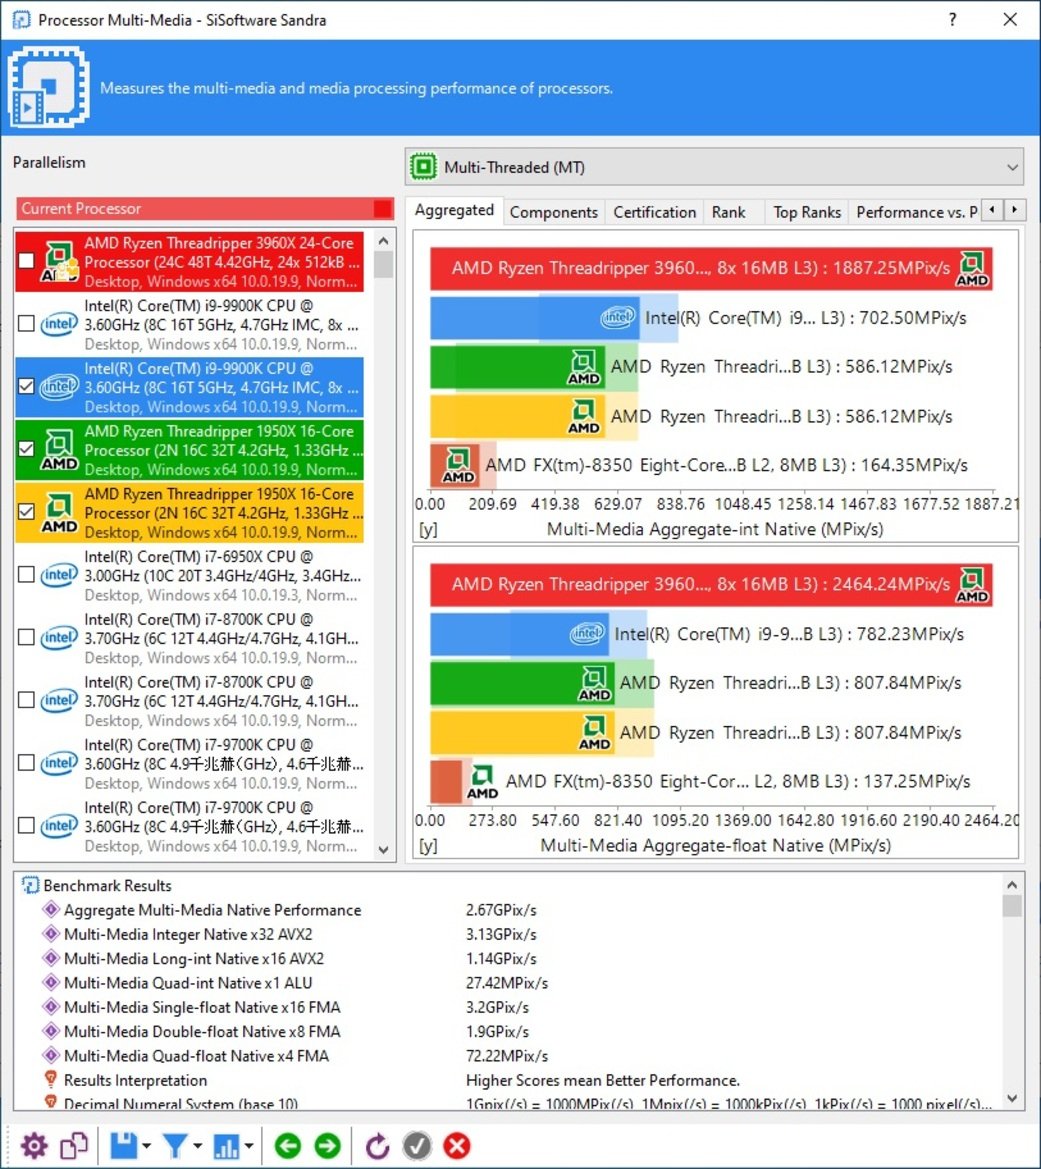Click the Intel logo of the blue-highlighted i9-9900K entry
The height and width of the screenshot is (1169, 1041).
click(59, 386)
